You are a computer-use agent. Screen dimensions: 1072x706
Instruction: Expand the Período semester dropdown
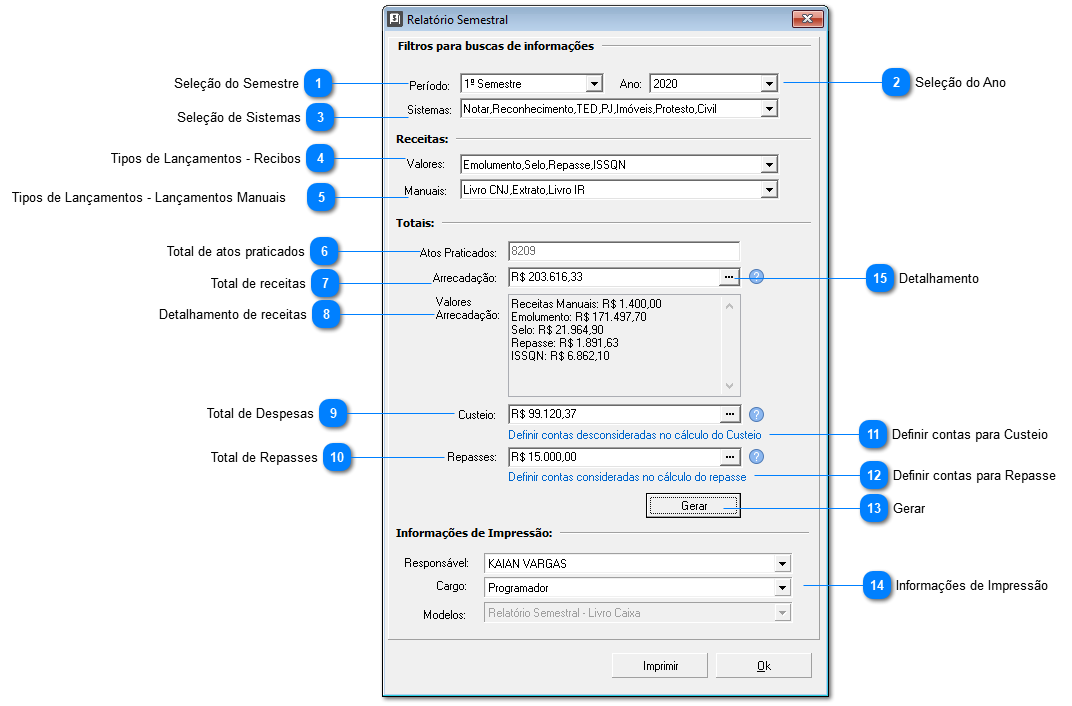click(x=593, y=84)
